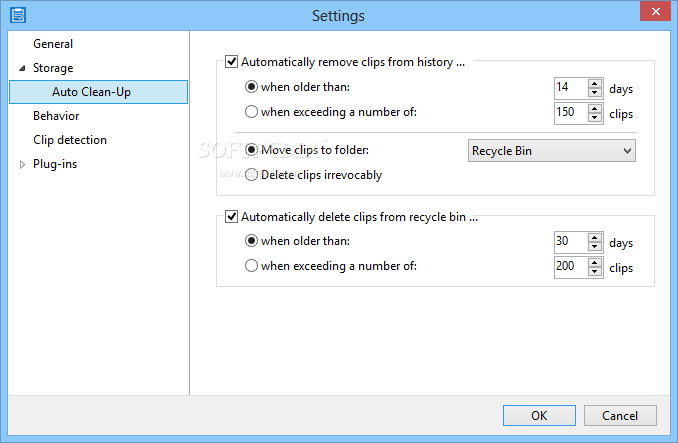Click the clipboard app icon in title bar
This screenshot has height=443, width=678.
[x=18, y=15]
